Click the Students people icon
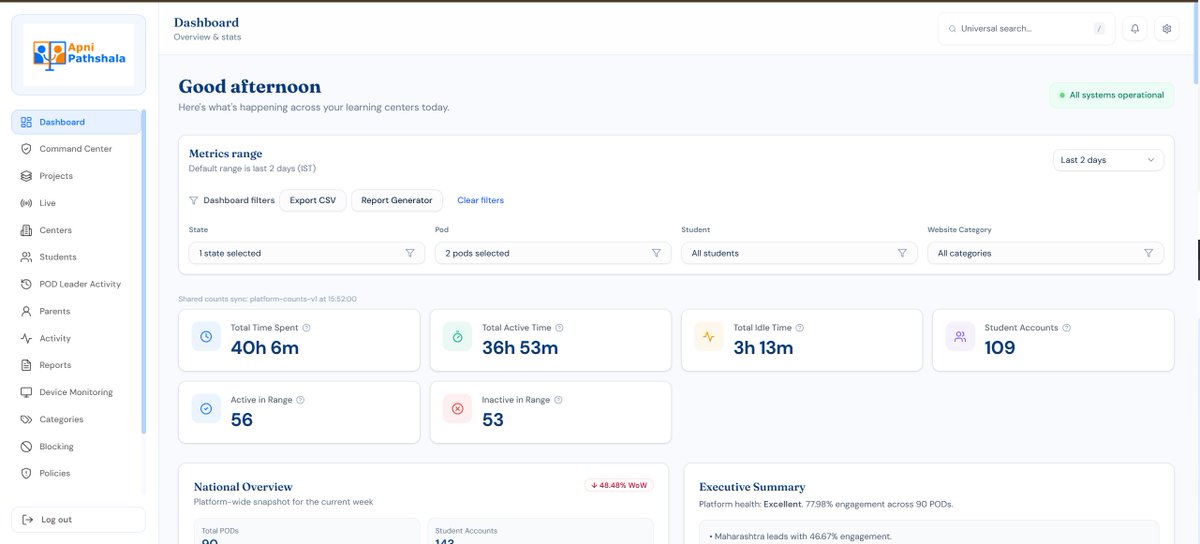This screenshot has height=544, width=1200. [26, 257]
